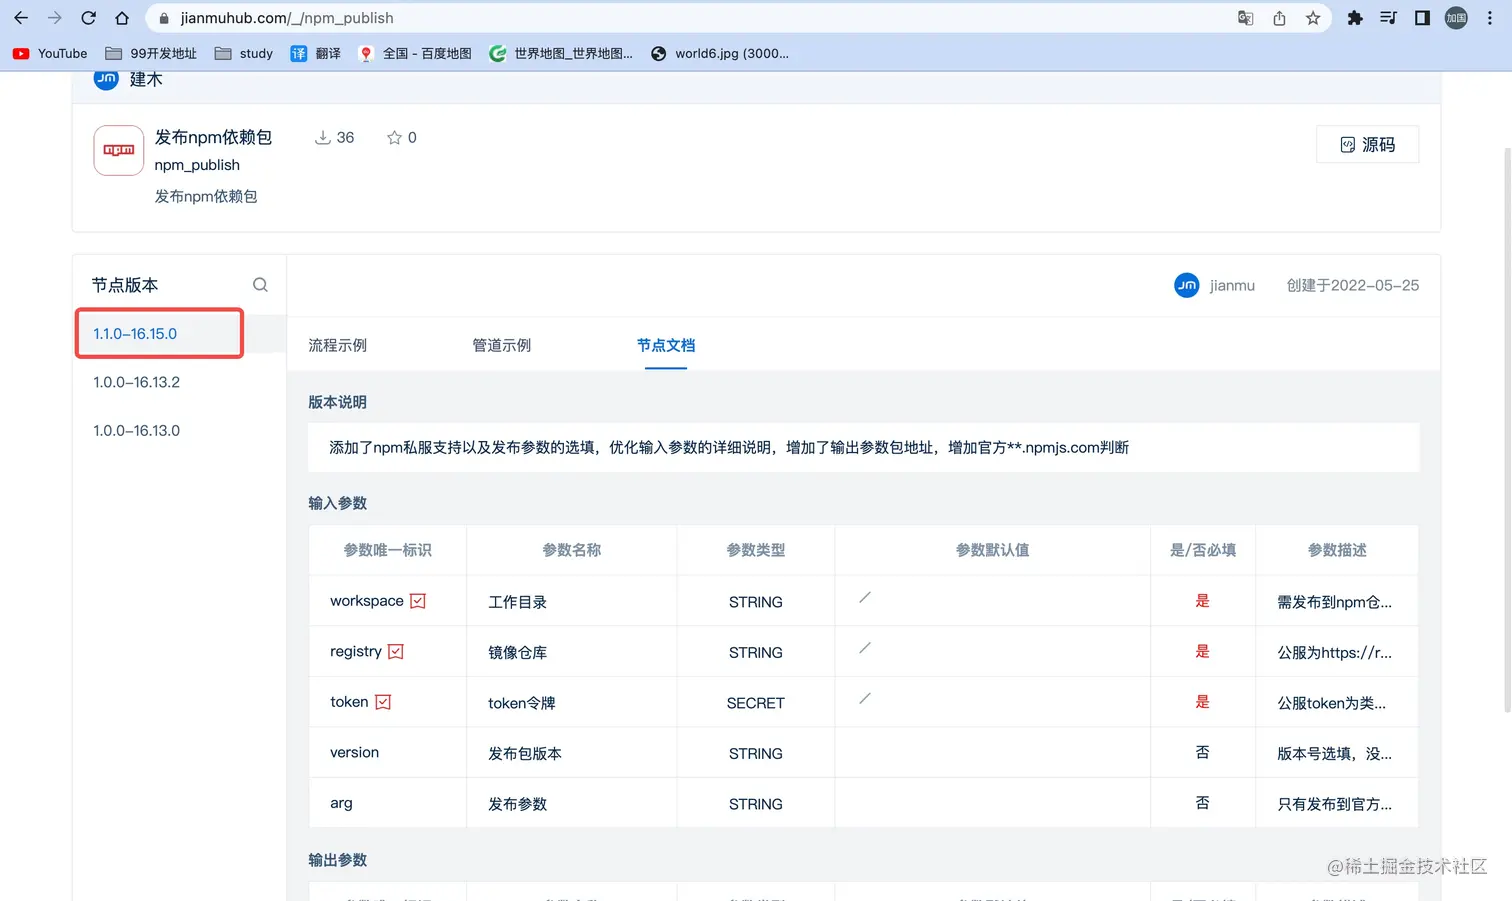Open the 翻译 bookmark
The width and height of the screenshot is (1512, 901).
coord(315,54)
